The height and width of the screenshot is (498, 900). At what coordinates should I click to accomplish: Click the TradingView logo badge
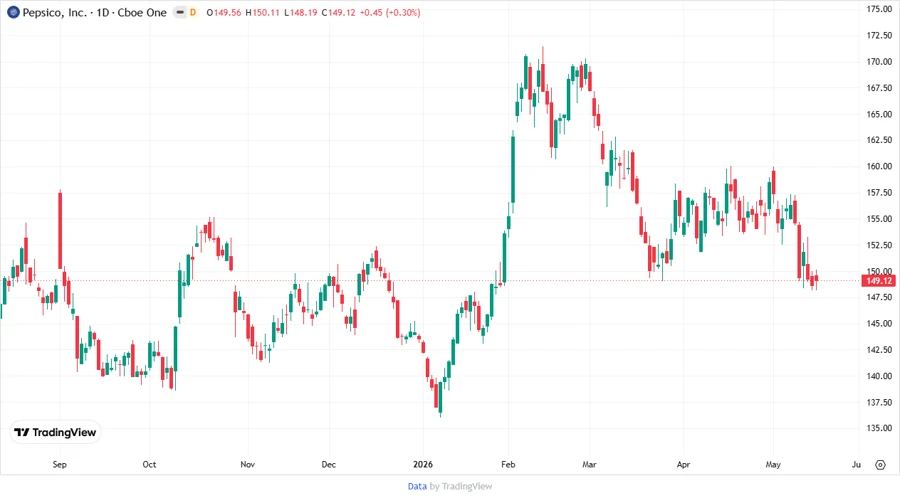pyautogui.click(x=56, y=432)
